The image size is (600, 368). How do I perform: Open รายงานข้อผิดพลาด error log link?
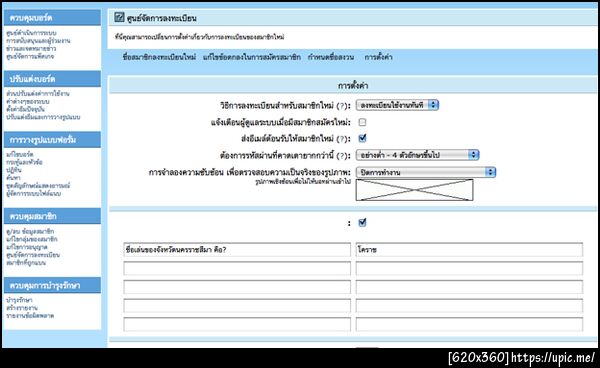pos(30,316)
